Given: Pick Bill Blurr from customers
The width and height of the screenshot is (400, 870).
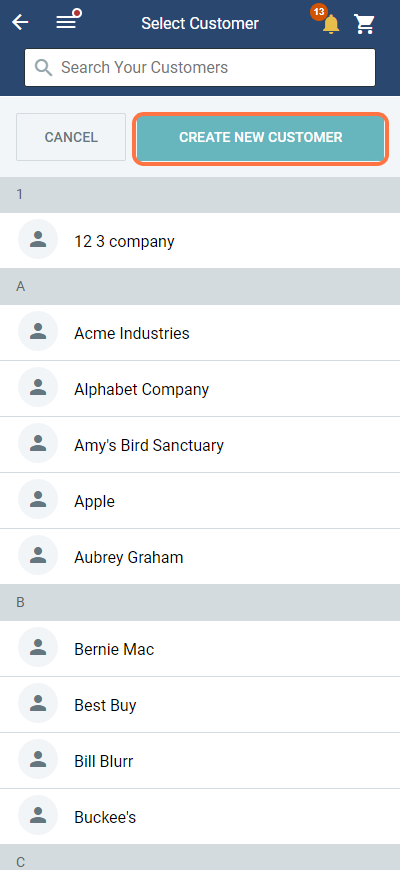Looking at the screenshot, I should [x=200, y=761].
